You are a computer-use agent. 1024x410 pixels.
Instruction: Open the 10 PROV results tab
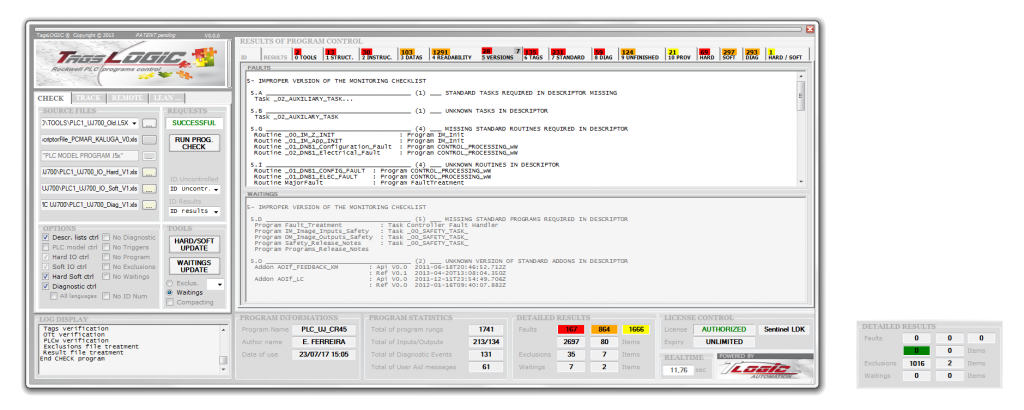680,55
